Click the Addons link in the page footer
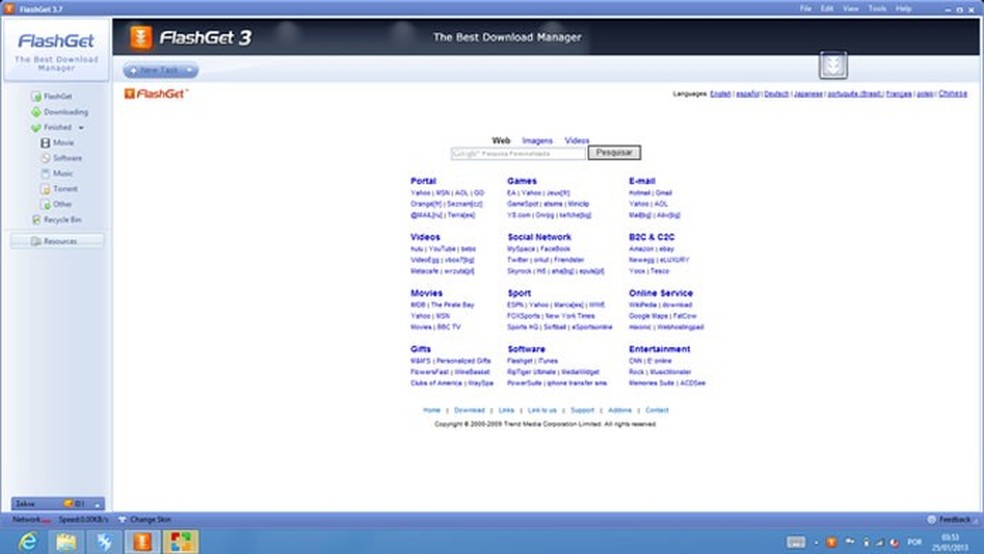 pos(619,410)
